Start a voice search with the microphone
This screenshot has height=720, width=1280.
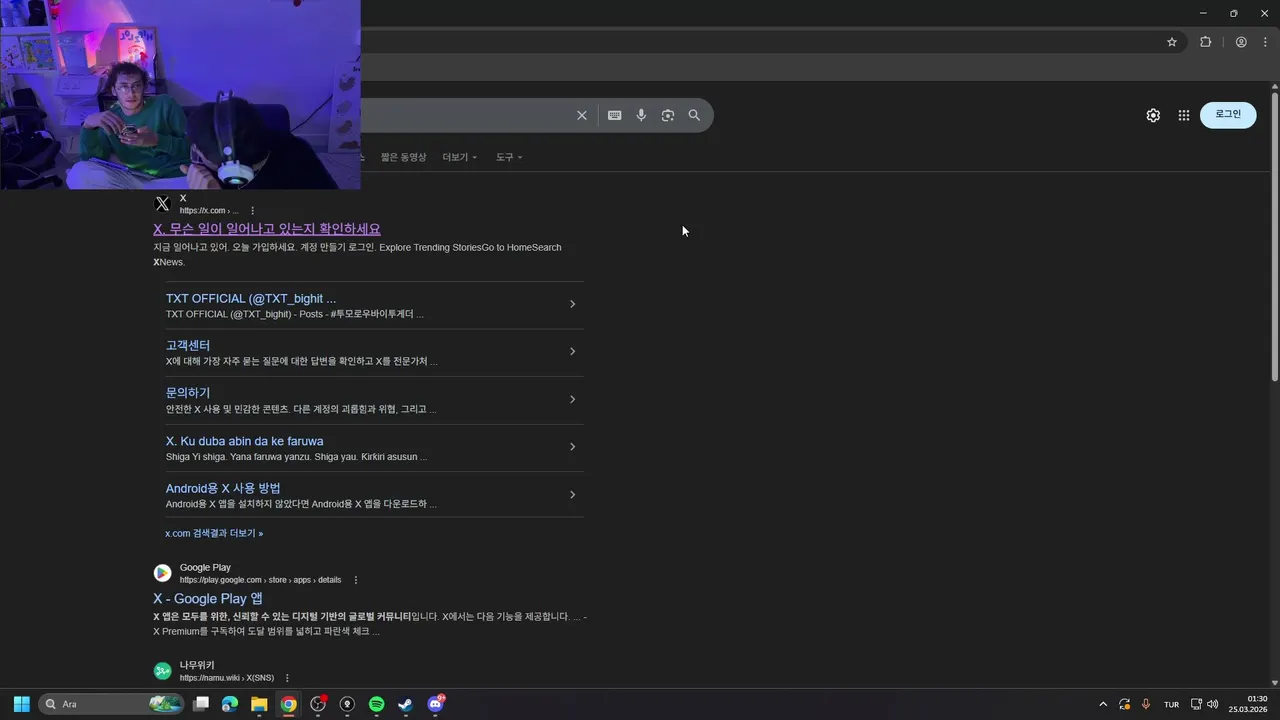click(x=641, y=115)
